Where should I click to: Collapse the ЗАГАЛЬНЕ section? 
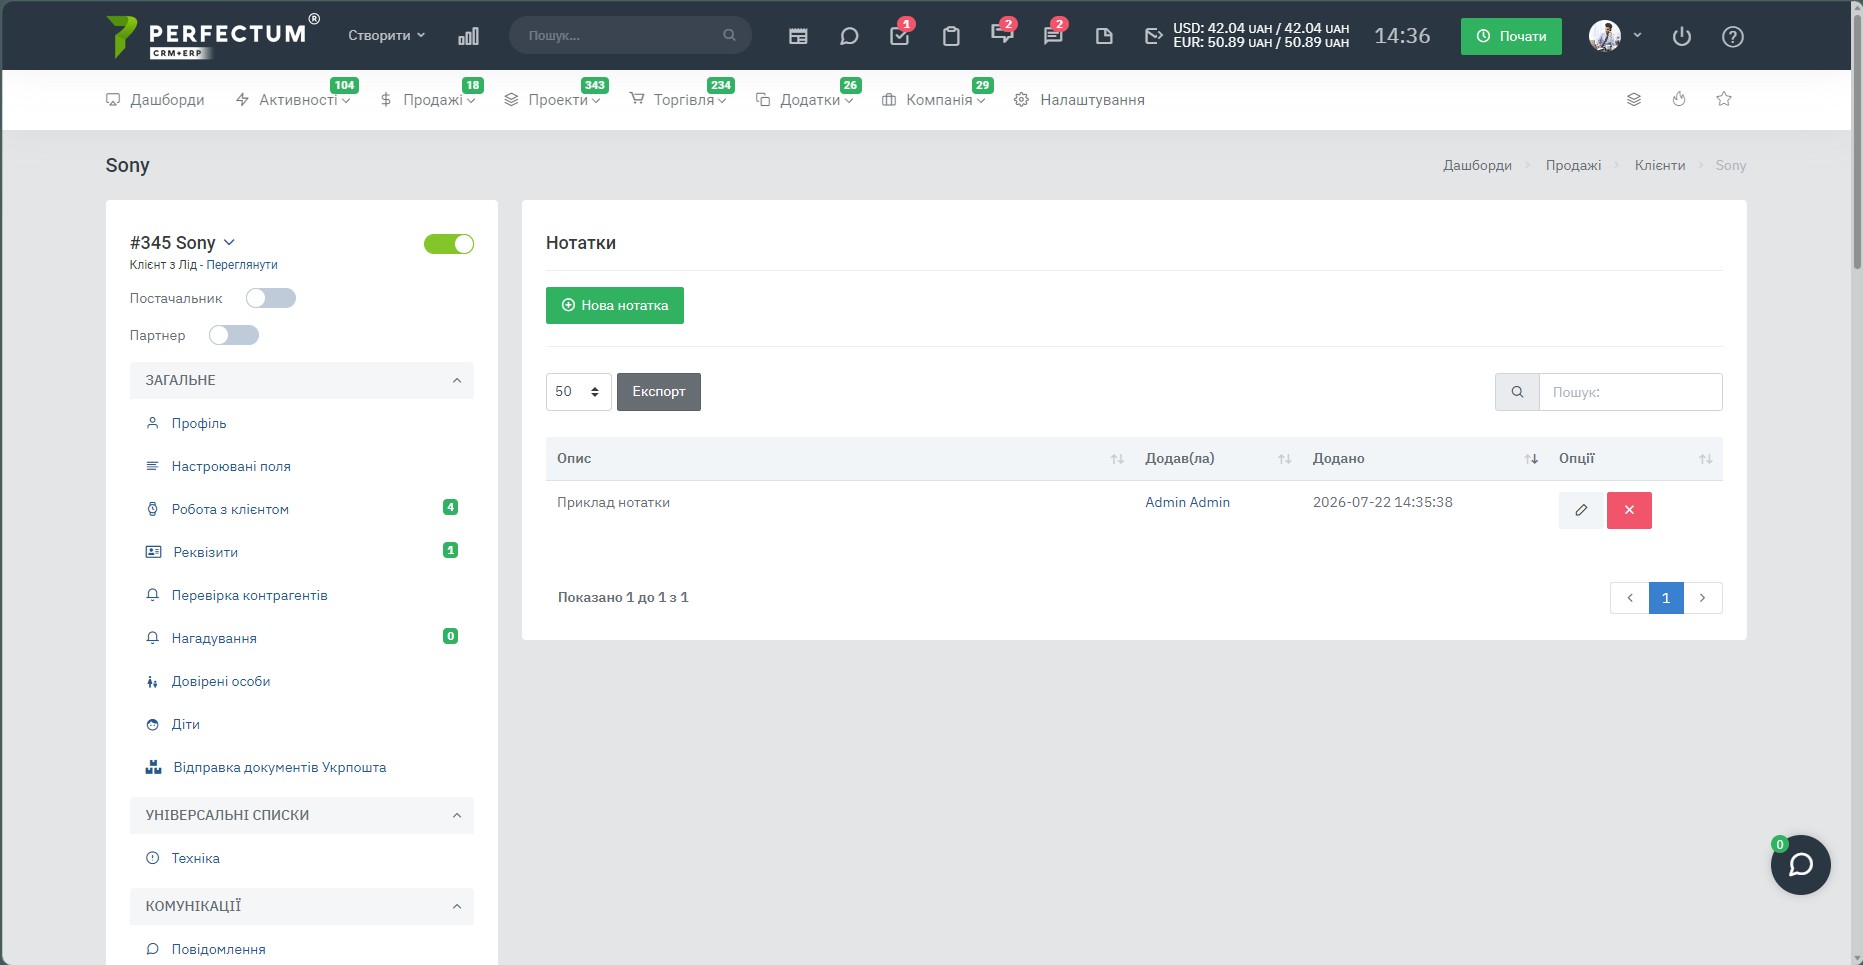(x=302, y=380)
